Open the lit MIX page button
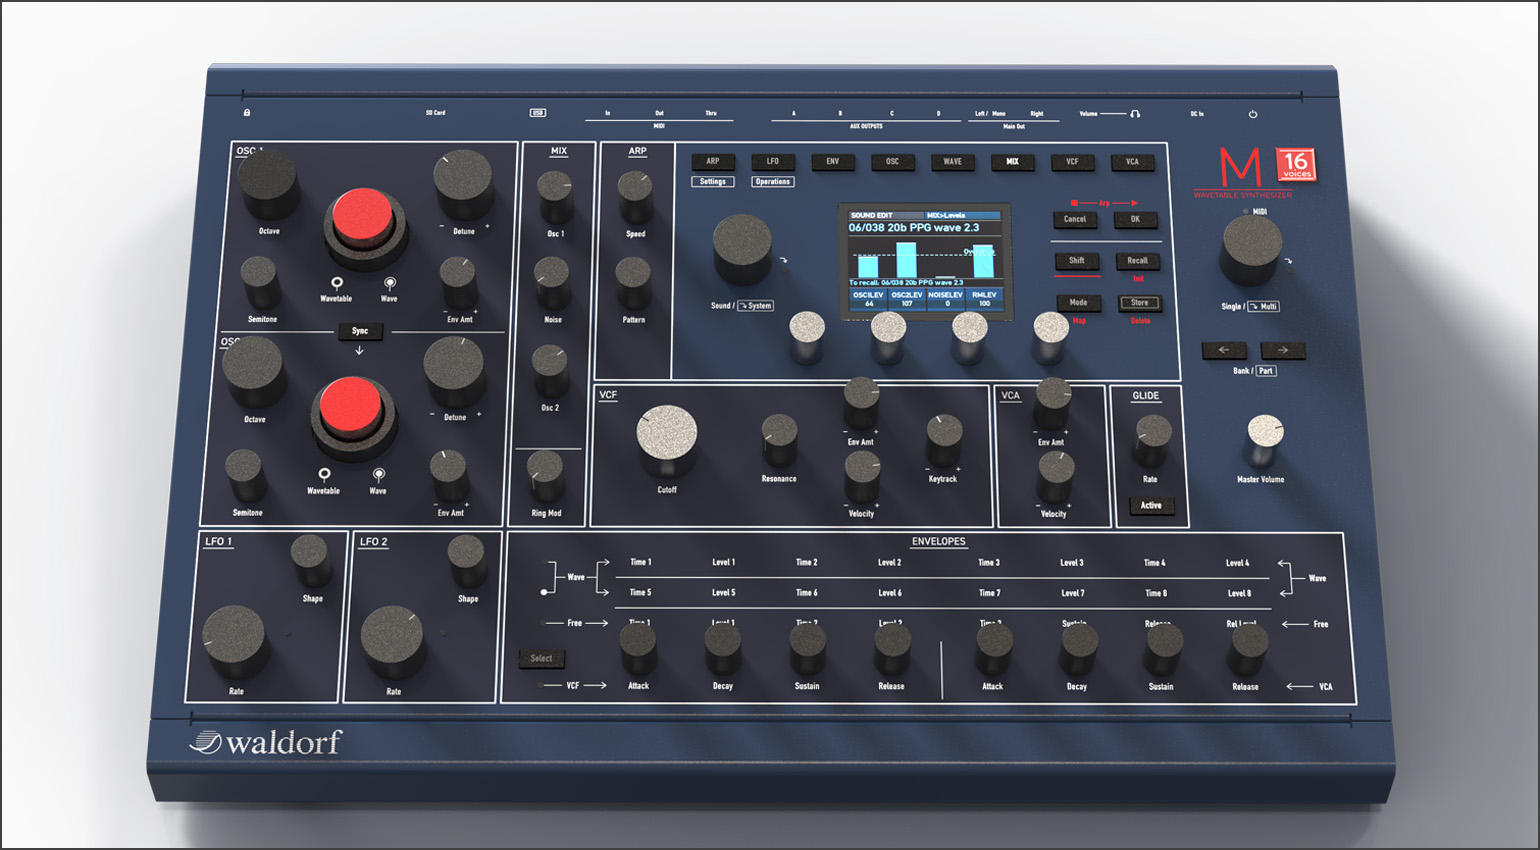 click(1013, 162)
